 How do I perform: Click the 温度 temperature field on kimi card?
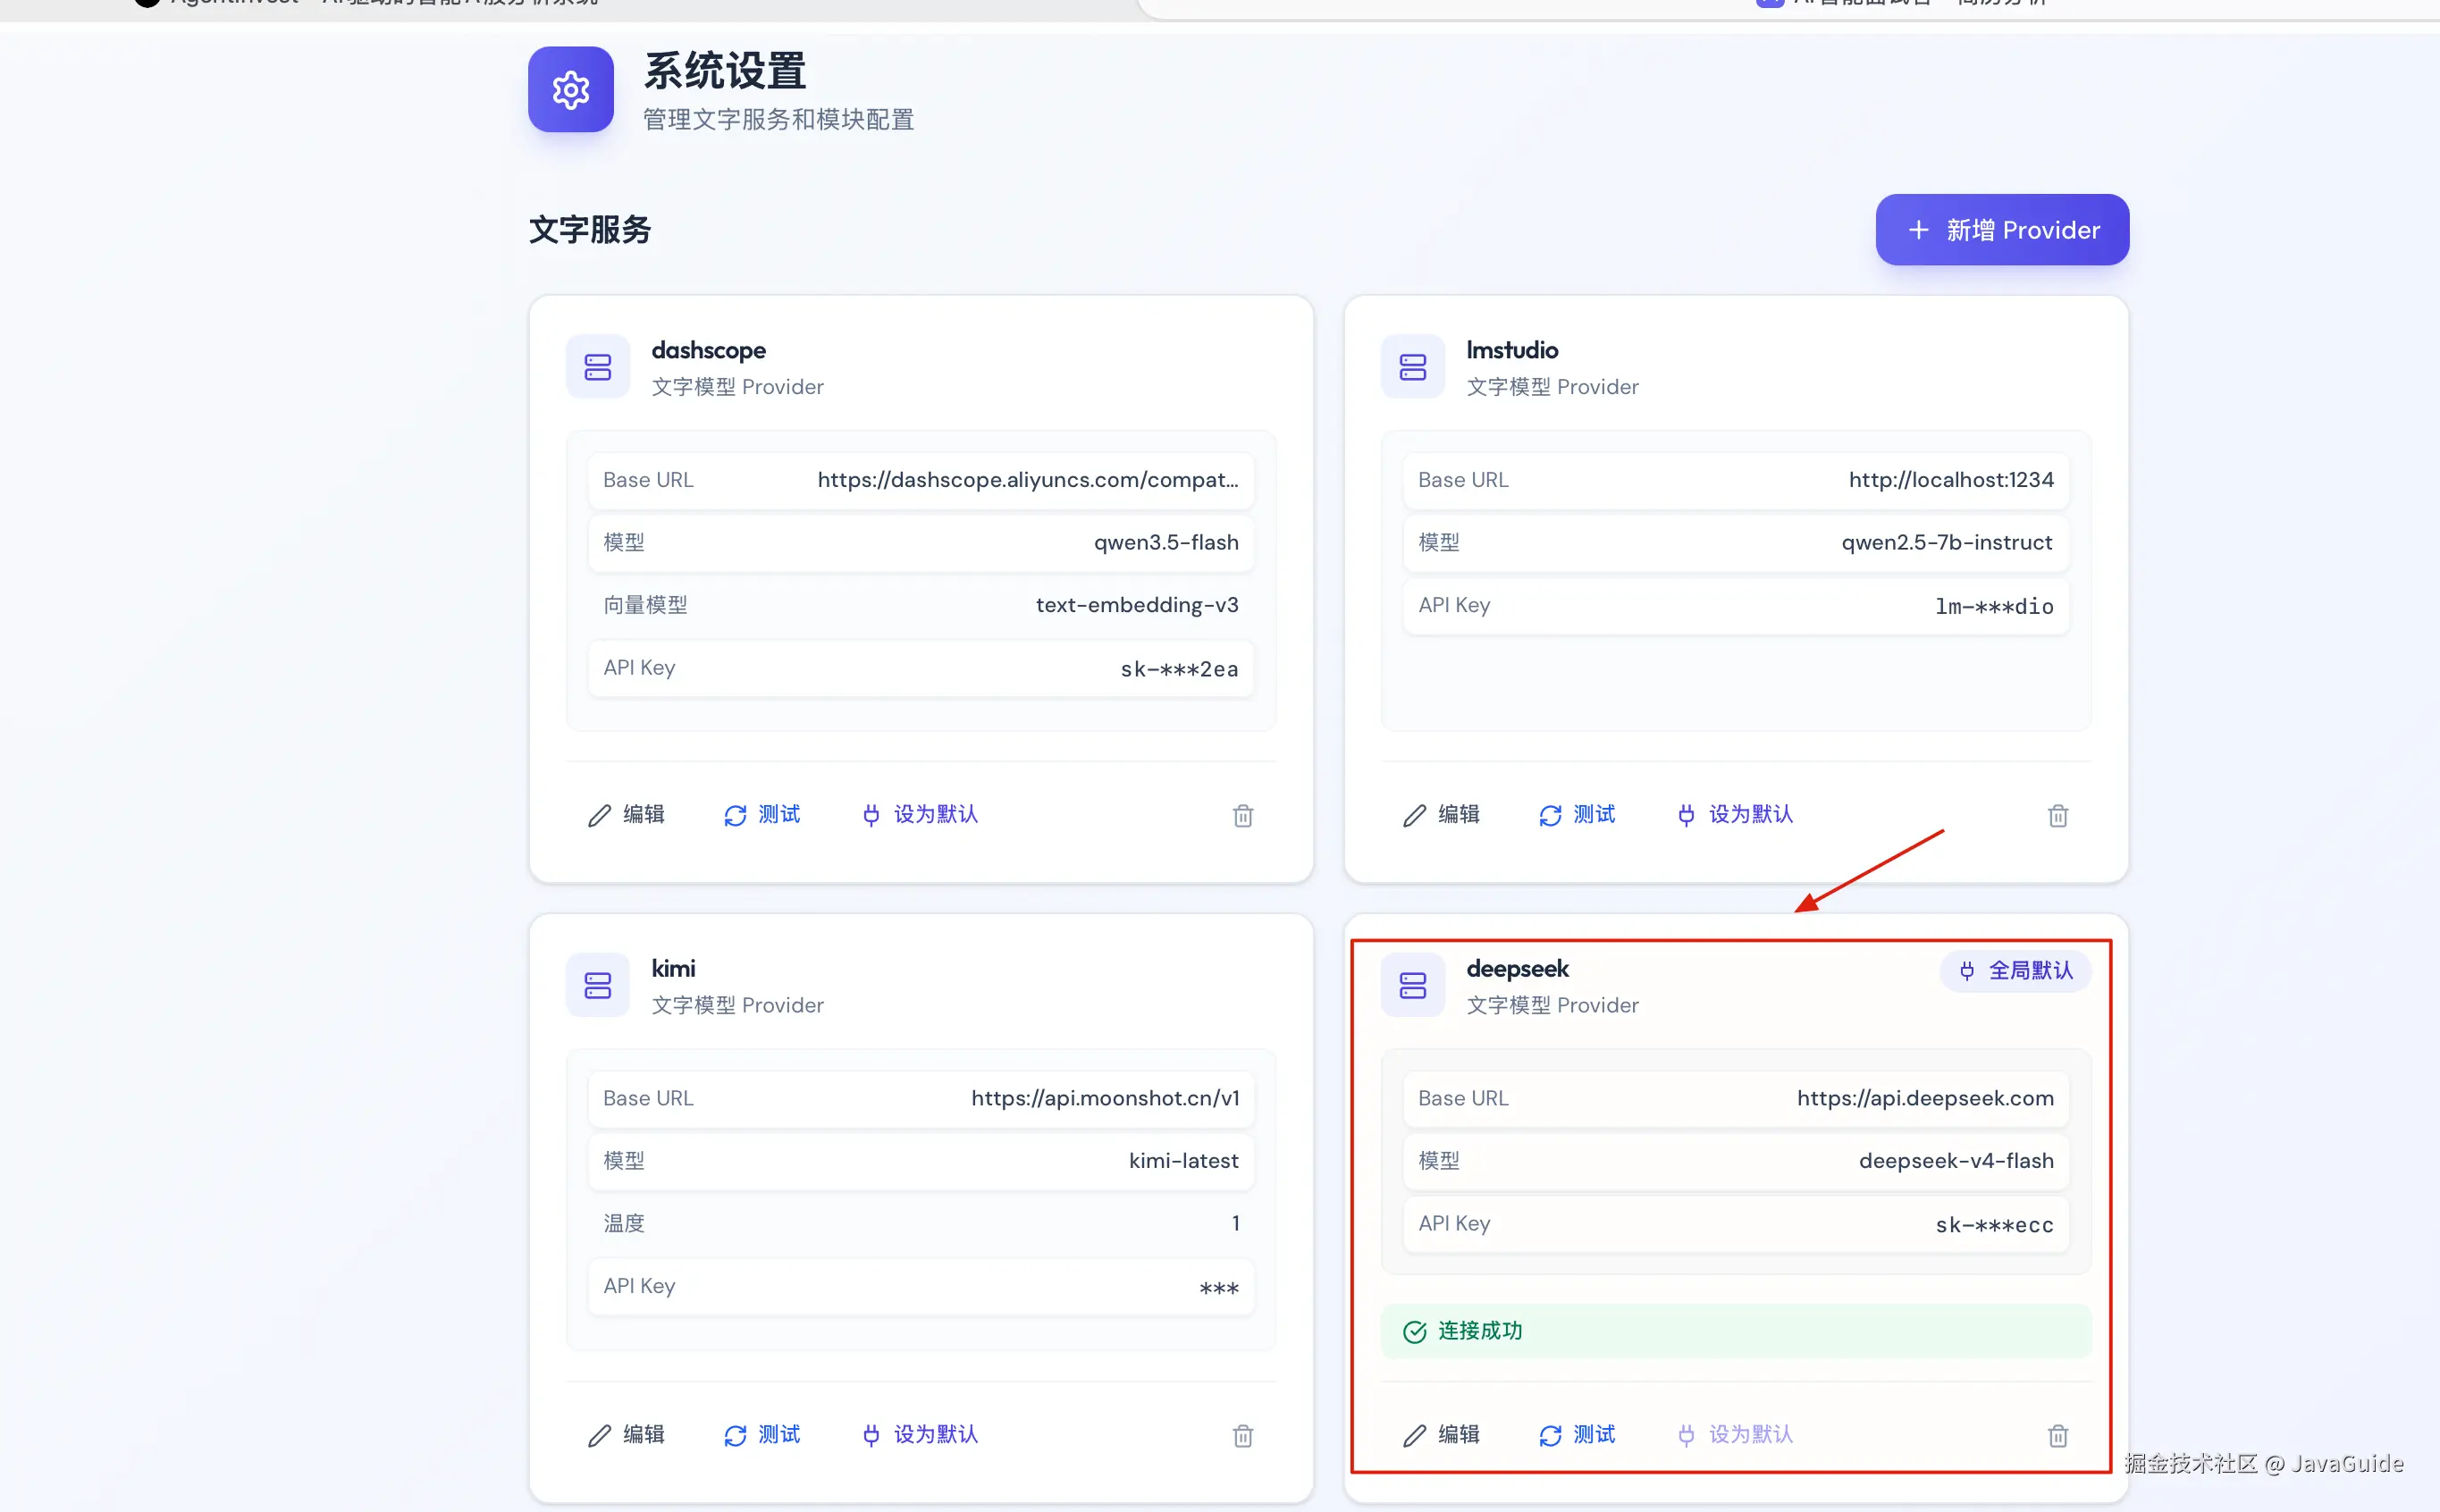[920, 1222]
